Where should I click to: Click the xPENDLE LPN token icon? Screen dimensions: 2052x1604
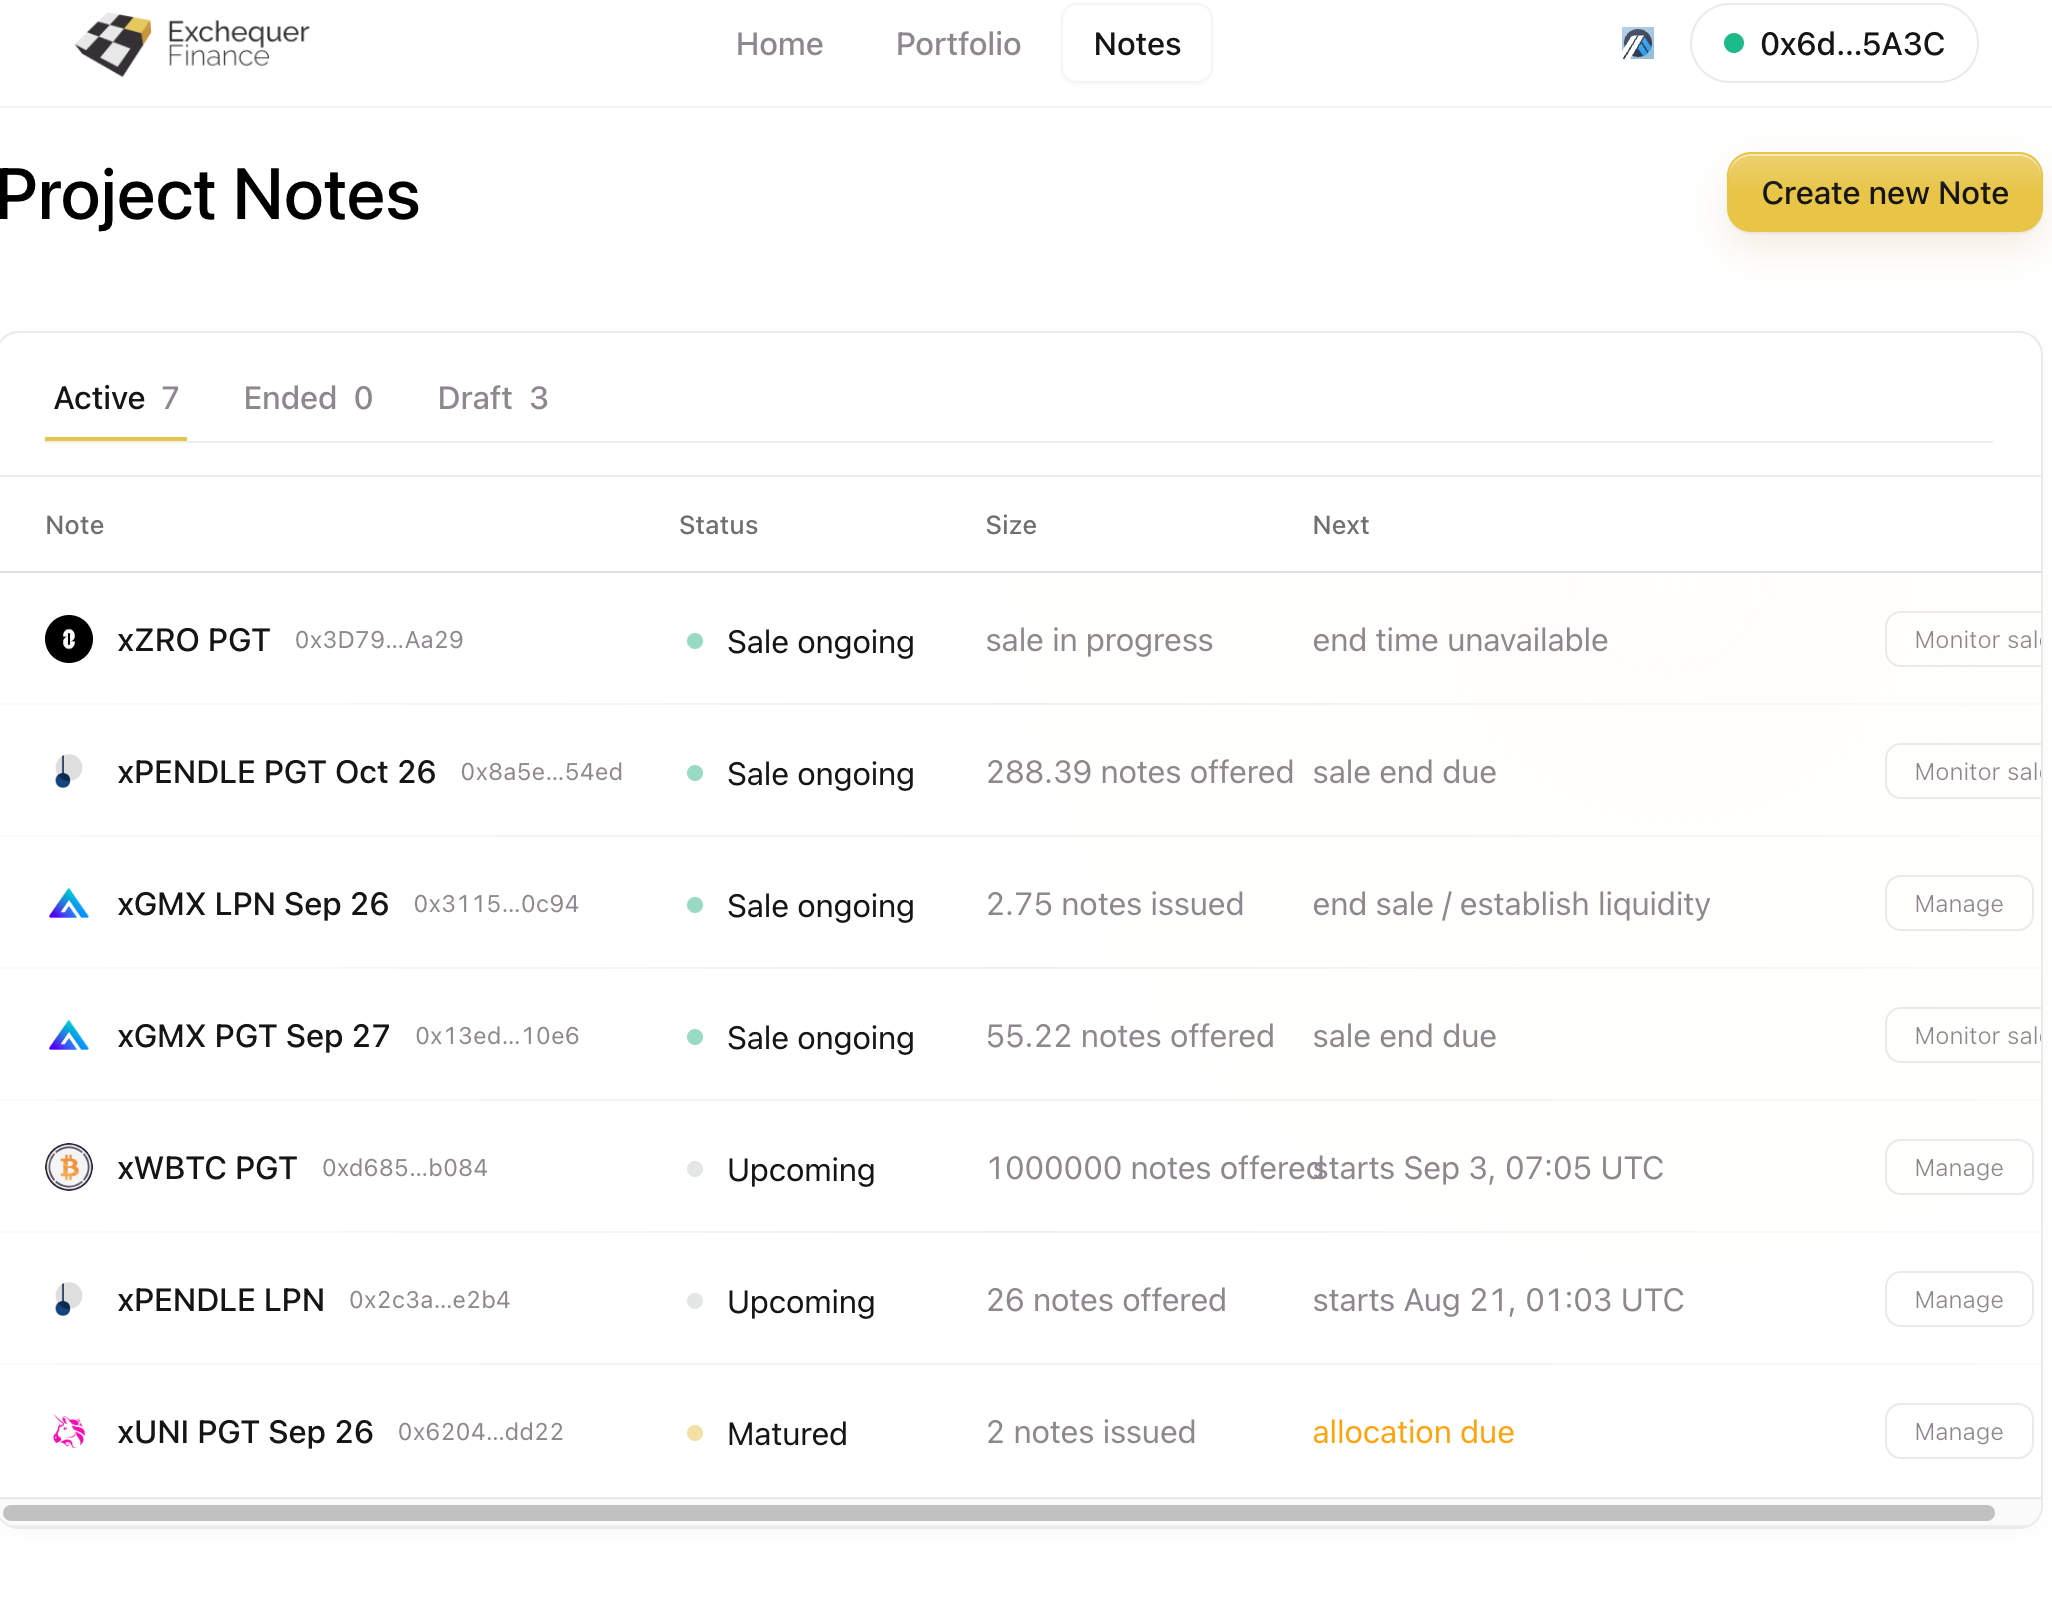click(x=69, y=1300)
